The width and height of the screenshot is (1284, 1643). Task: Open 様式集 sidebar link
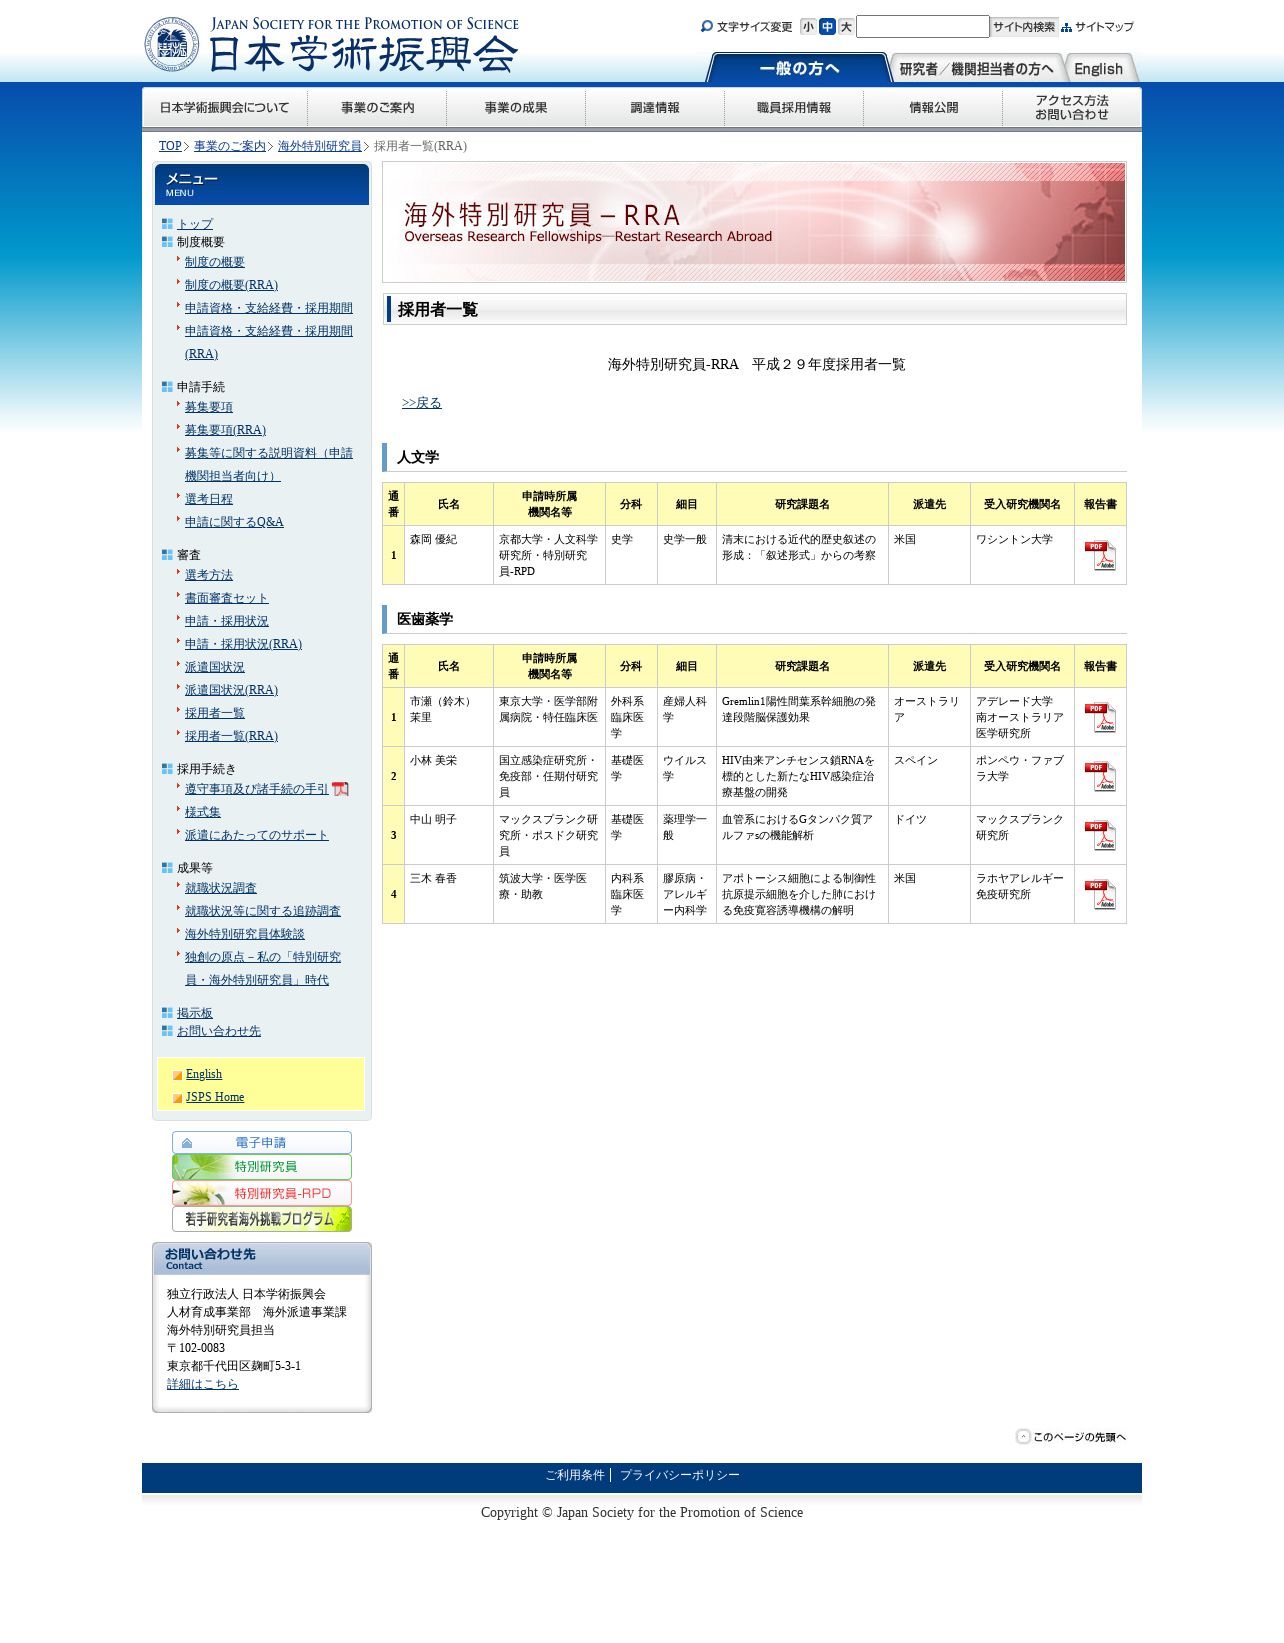[203, 812]
